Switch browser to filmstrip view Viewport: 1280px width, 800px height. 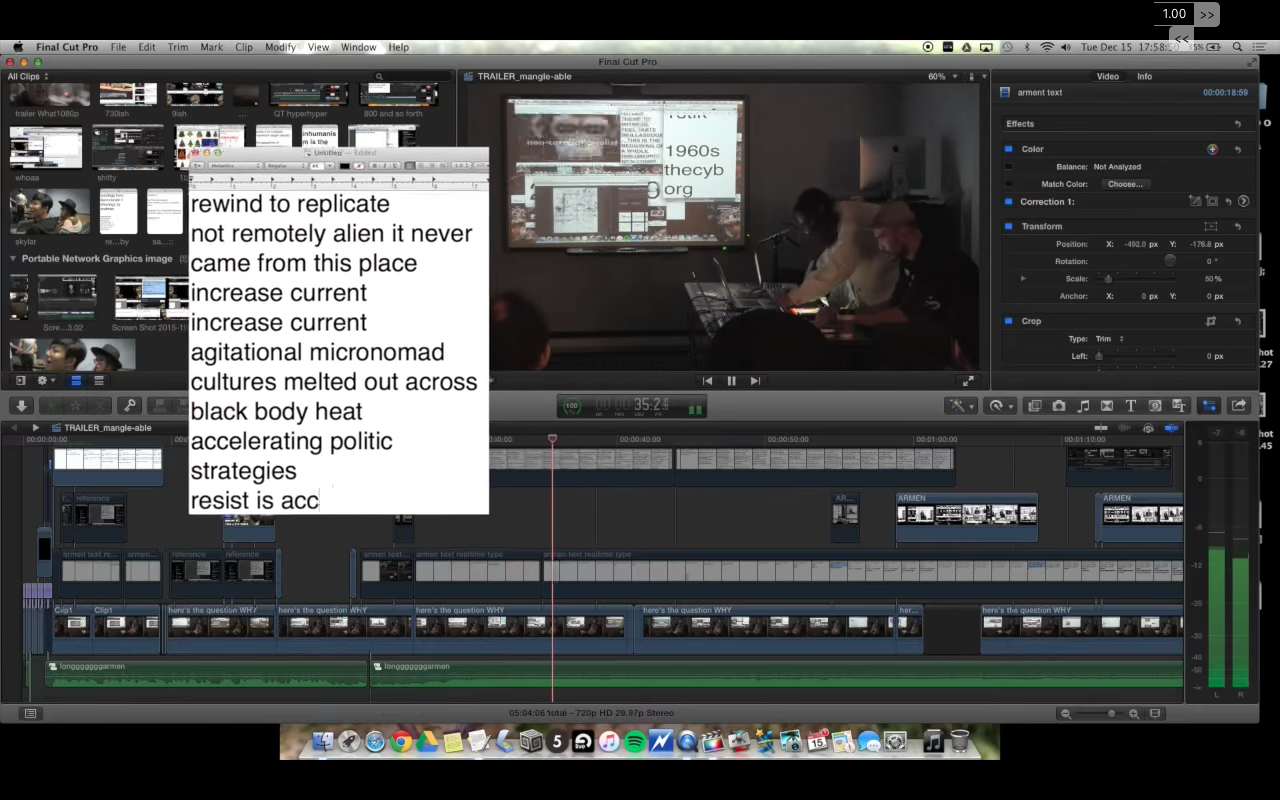click(75, 380)
